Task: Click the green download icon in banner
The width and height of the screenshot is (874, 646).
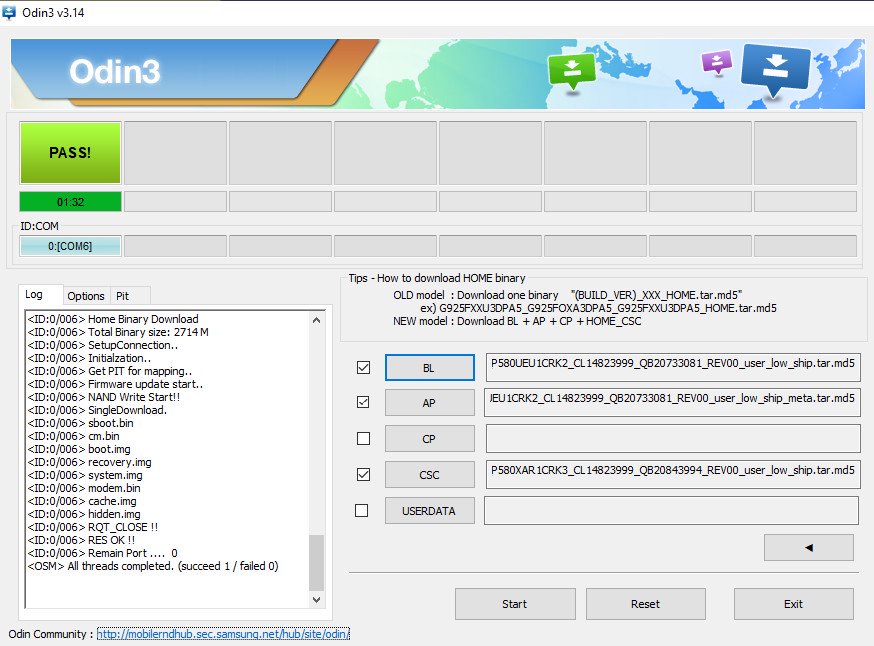Action: click(571, 71)
